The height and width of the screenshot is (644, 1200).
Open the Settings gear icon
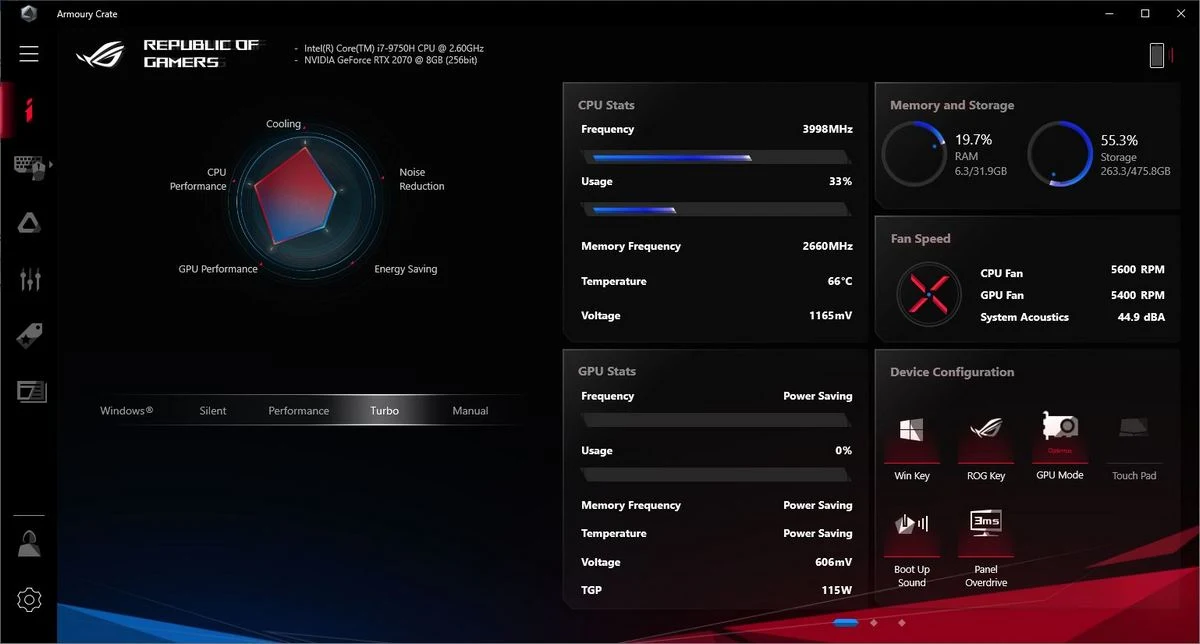[x=29, y=599]
